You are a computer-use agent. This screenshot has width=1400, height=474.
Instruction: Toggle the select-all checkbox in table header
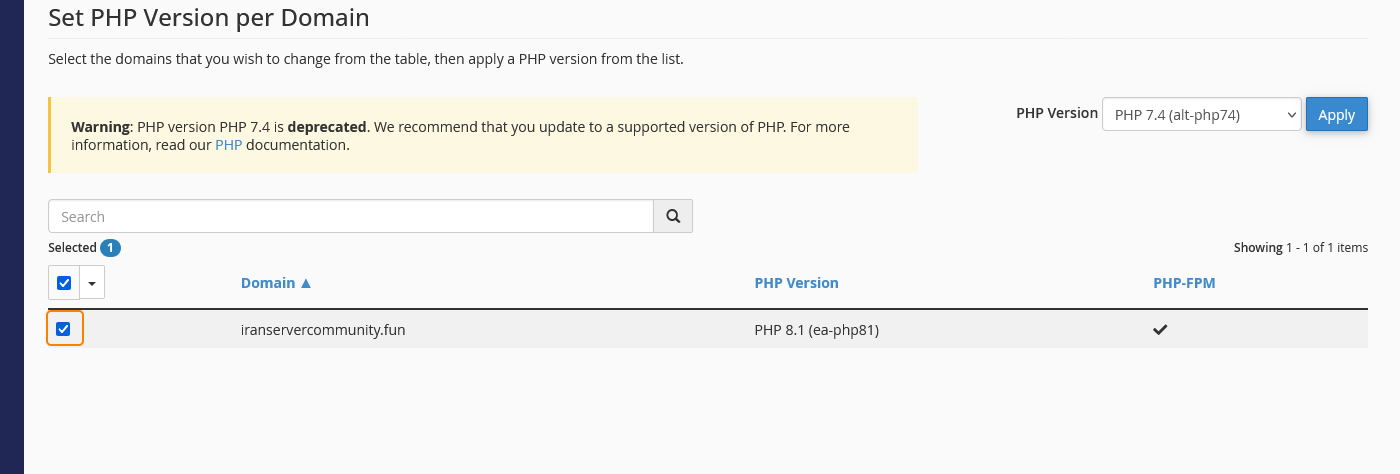(64, 283)
